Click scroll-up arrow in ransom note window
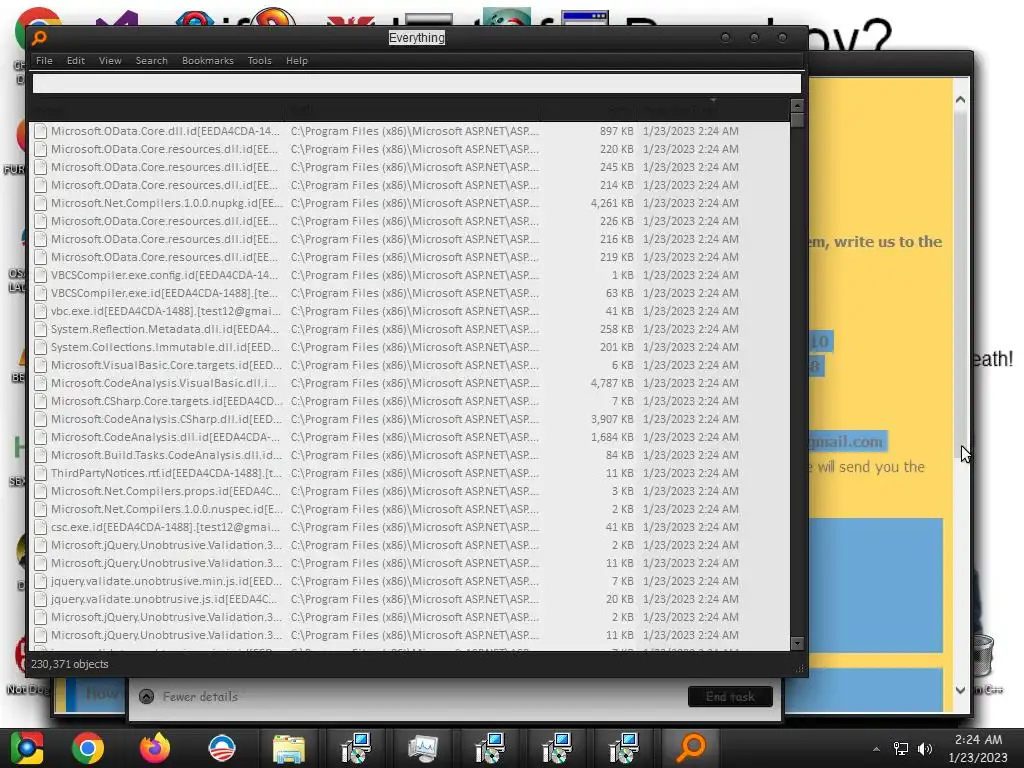Viewport: 1024px width, 768px height. tap(960, 100)
